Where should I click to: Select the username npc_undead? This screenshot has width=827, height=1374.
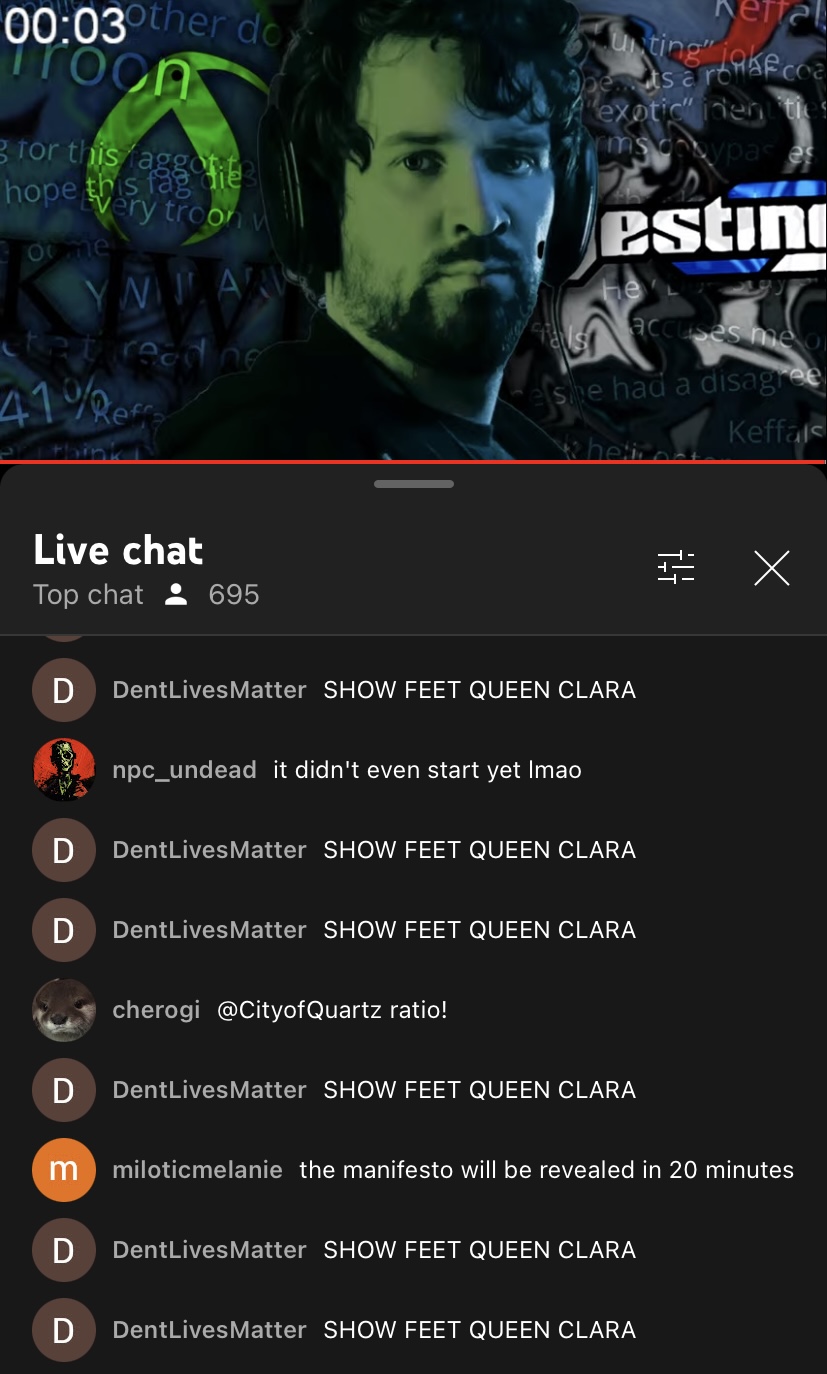coord(185,770)
